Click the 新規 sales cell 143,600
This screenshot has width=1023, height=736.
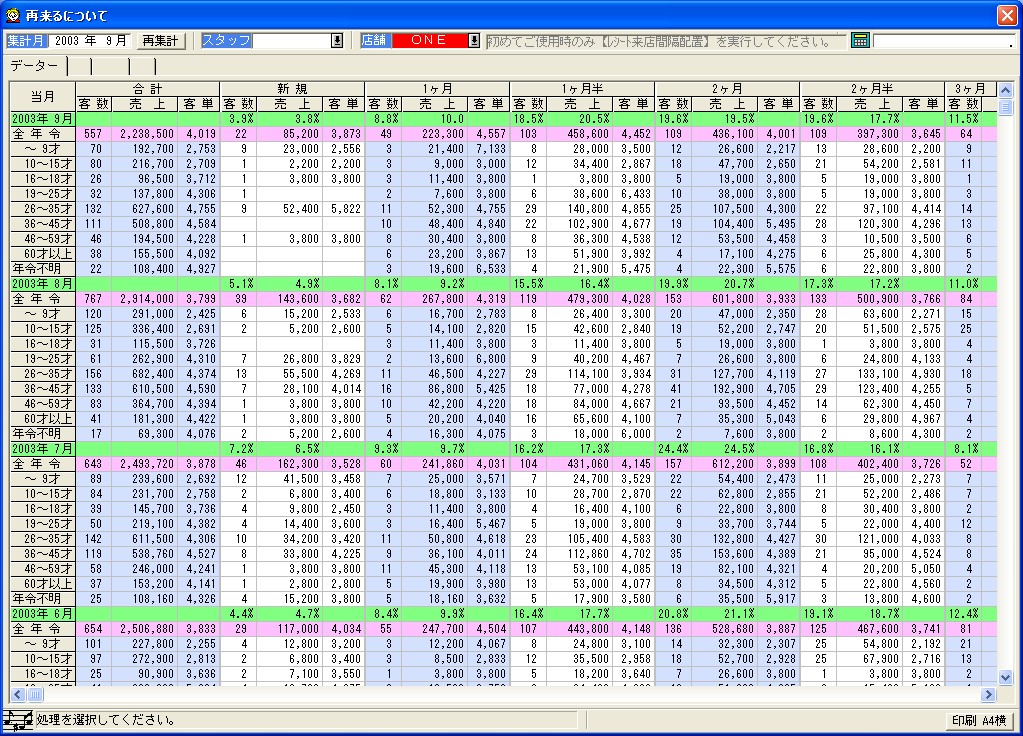(290, 299)
